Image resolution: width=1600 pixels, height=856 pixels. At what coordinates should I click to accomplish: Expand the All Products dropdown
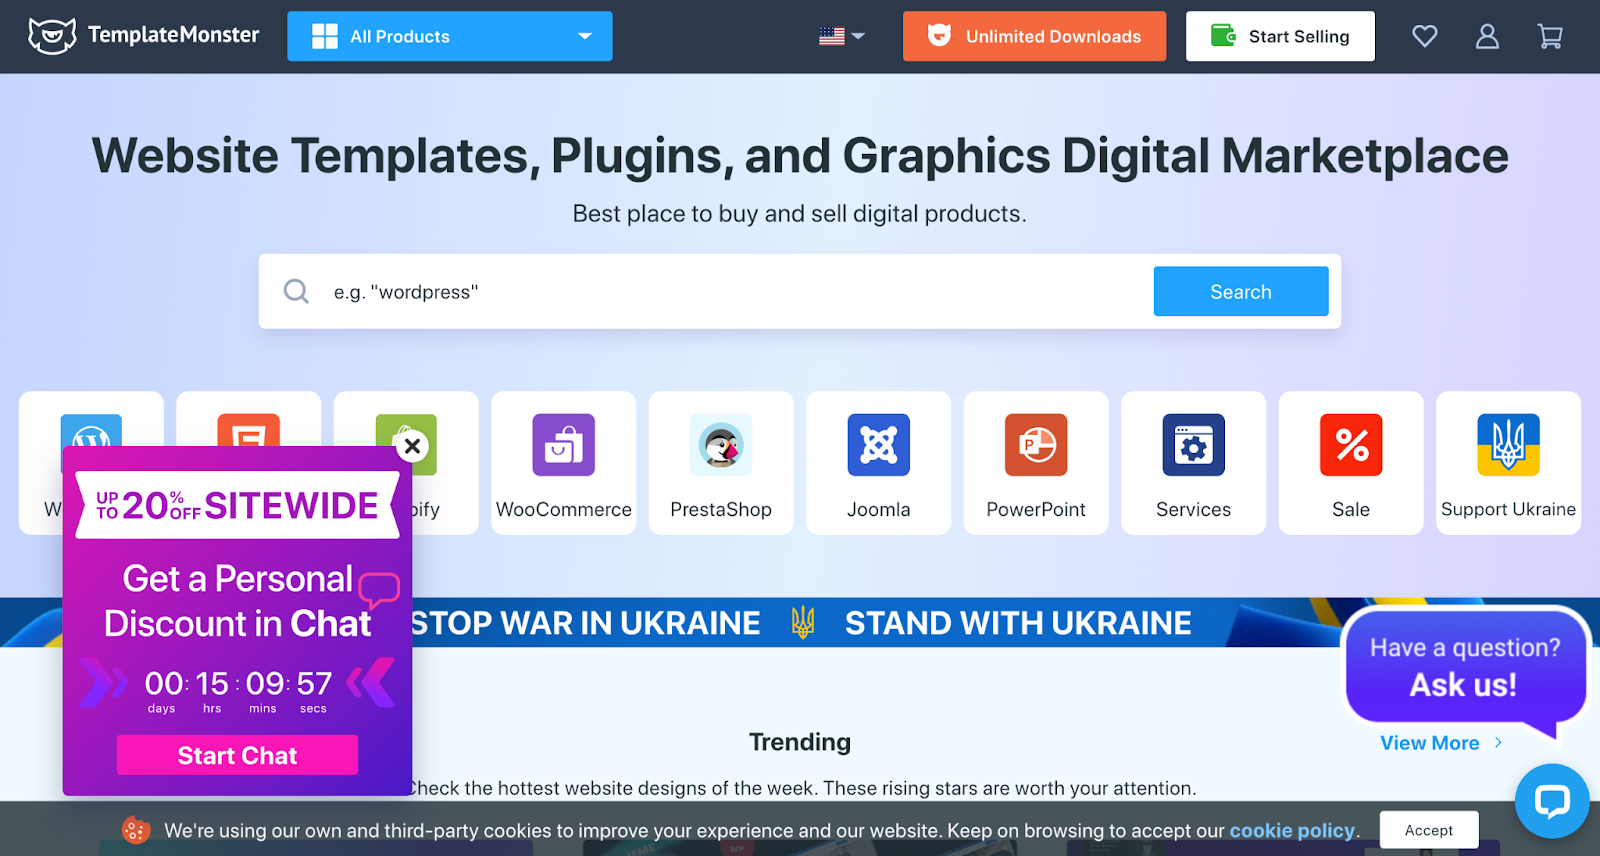point(450,36)
